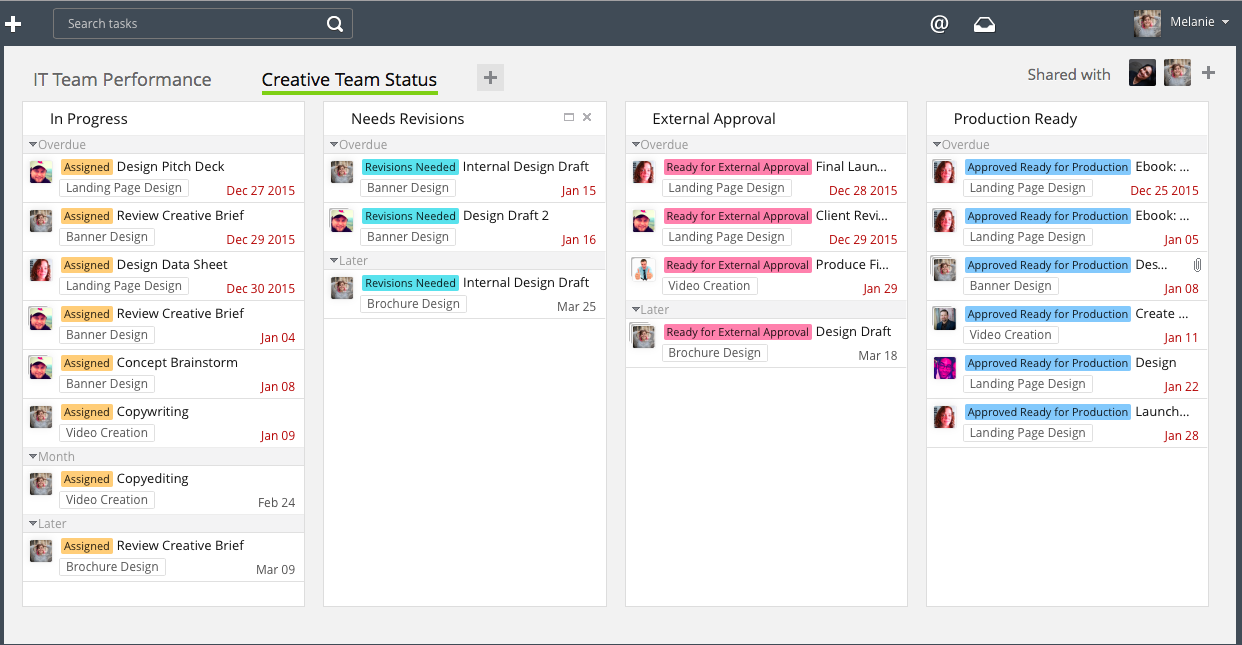Open the Melanie user dropdown menu
This screenshot has width=1242, height=645.
[x=1225, y=23]
